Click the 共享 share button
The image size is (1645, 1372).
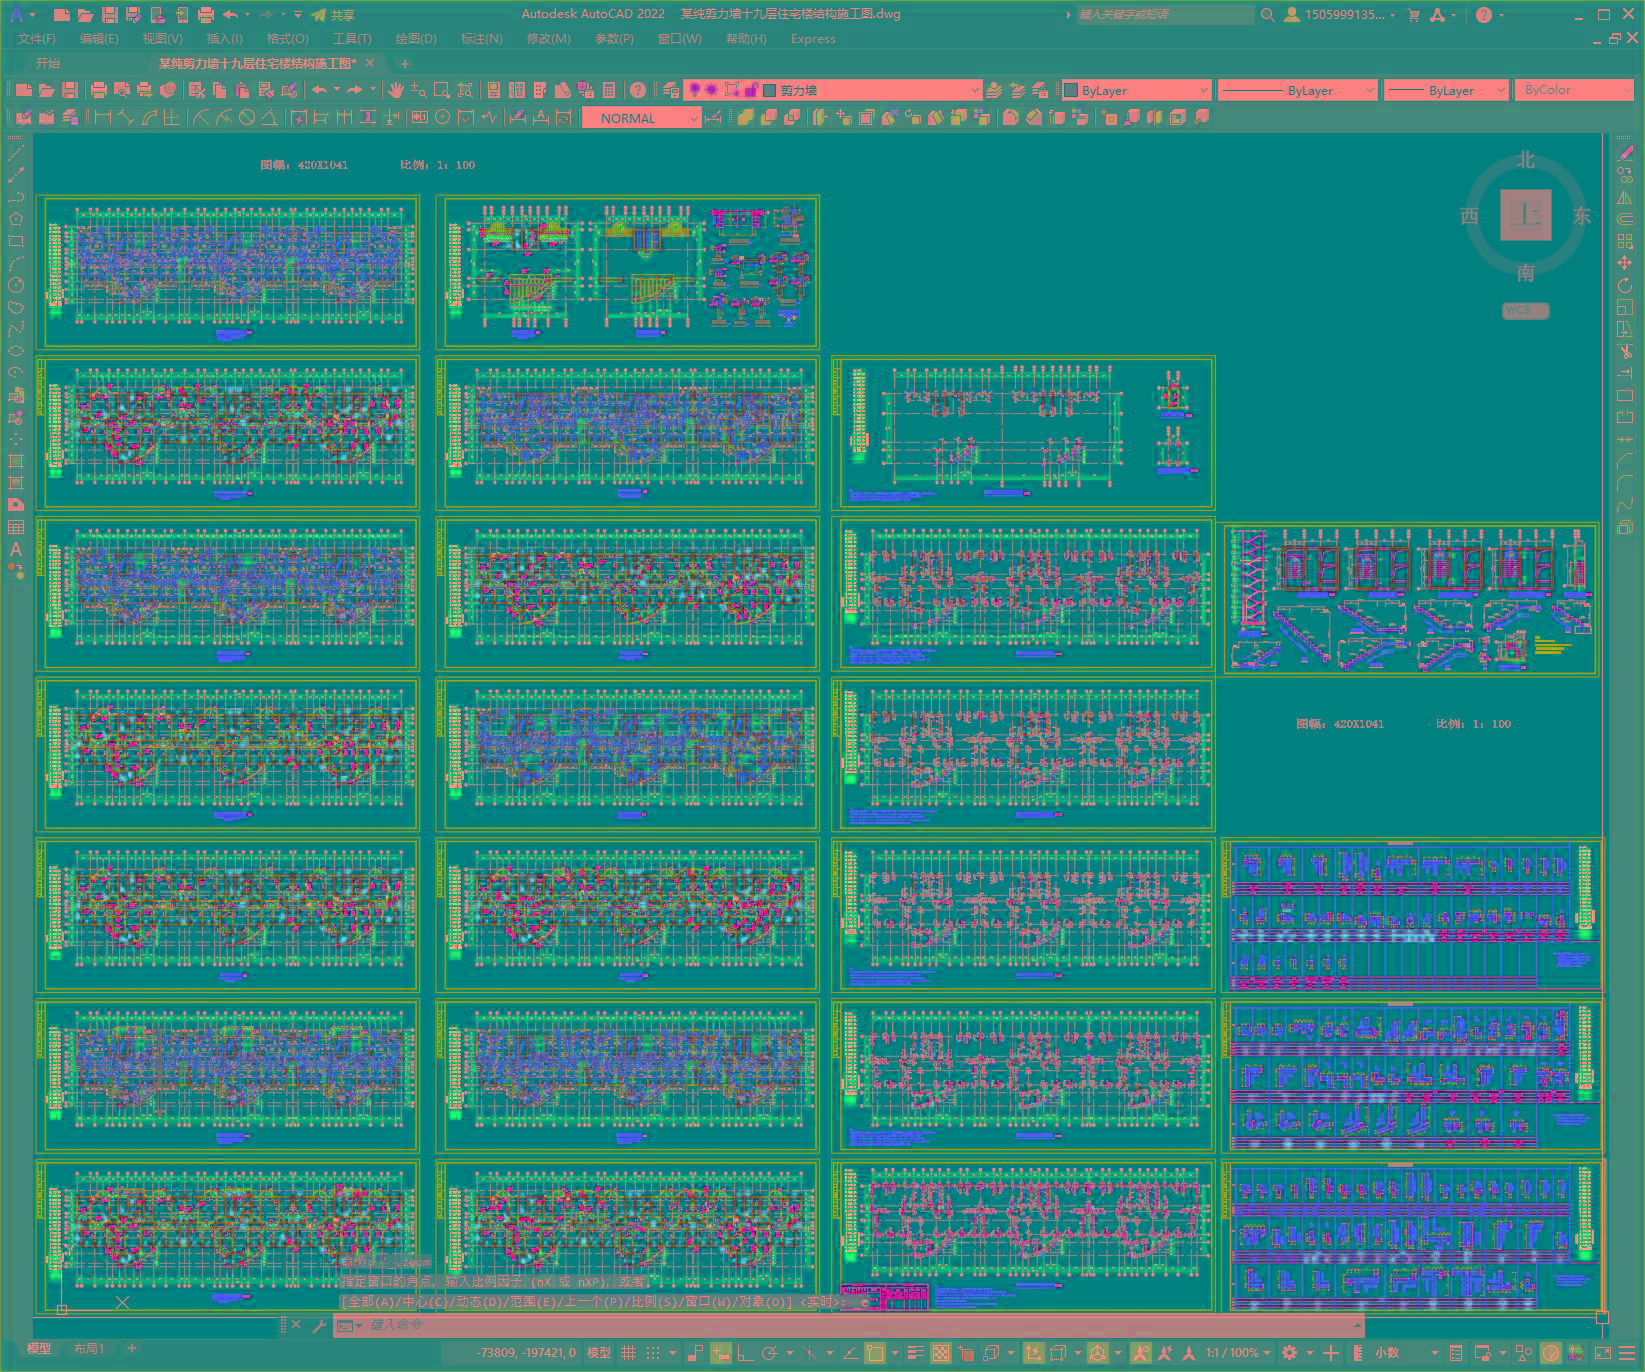coord(333,15)
